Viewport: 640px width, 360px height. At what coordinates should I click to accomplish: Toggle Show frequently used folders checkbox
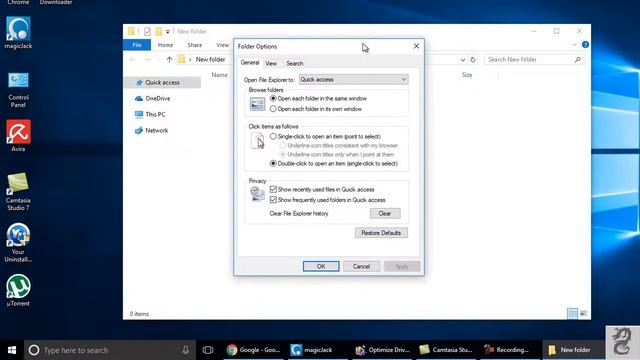point(273,200)
